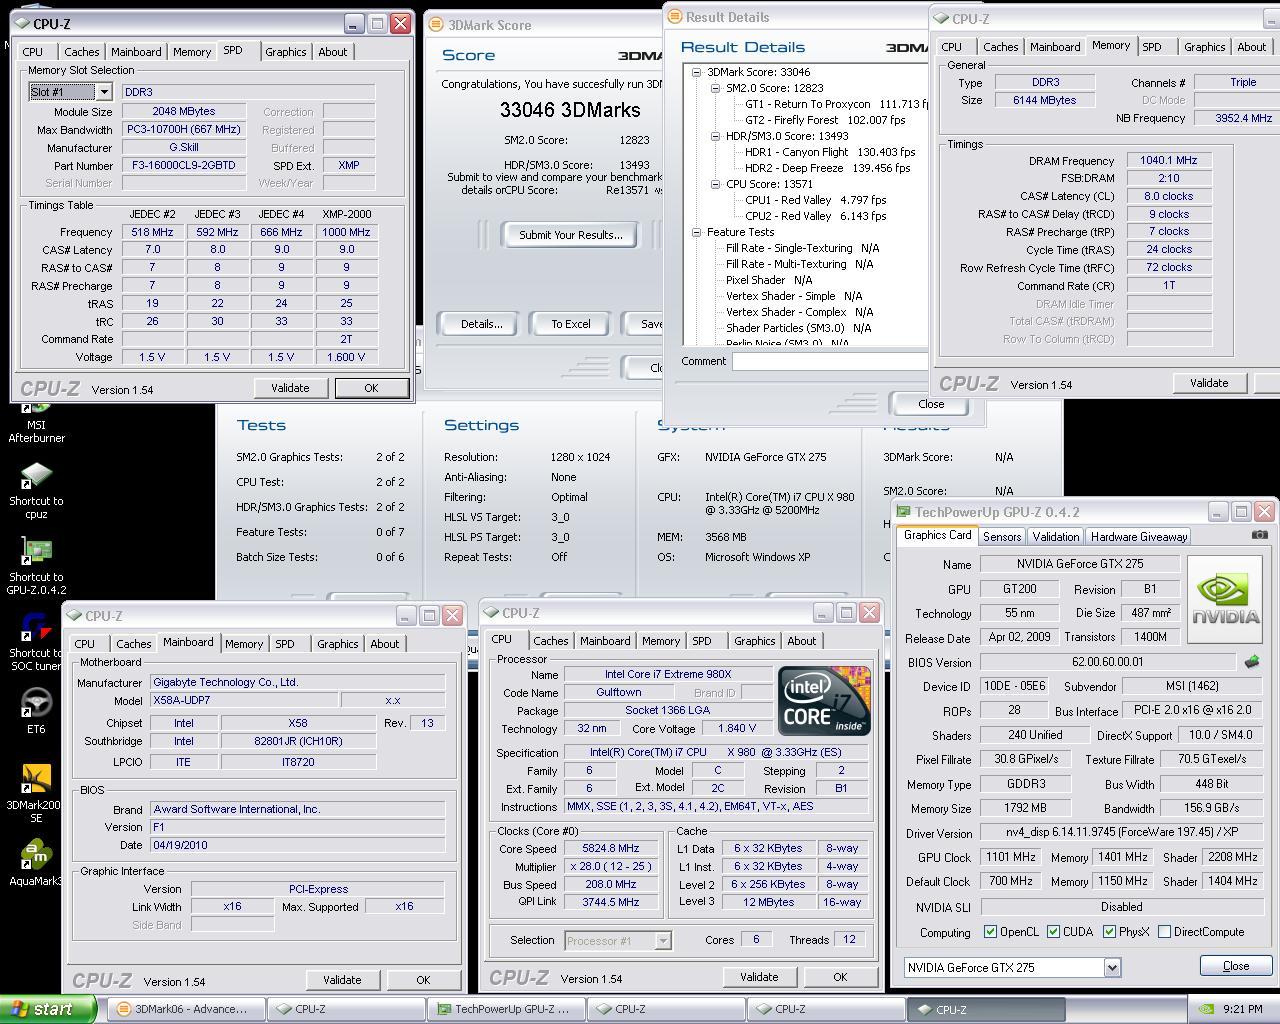The width and height of the screenshot is (1280, 1024).
Task: Click OK in the CPU tab CPU-Z window
Action: pyautogui.click(x=840, y=977)
